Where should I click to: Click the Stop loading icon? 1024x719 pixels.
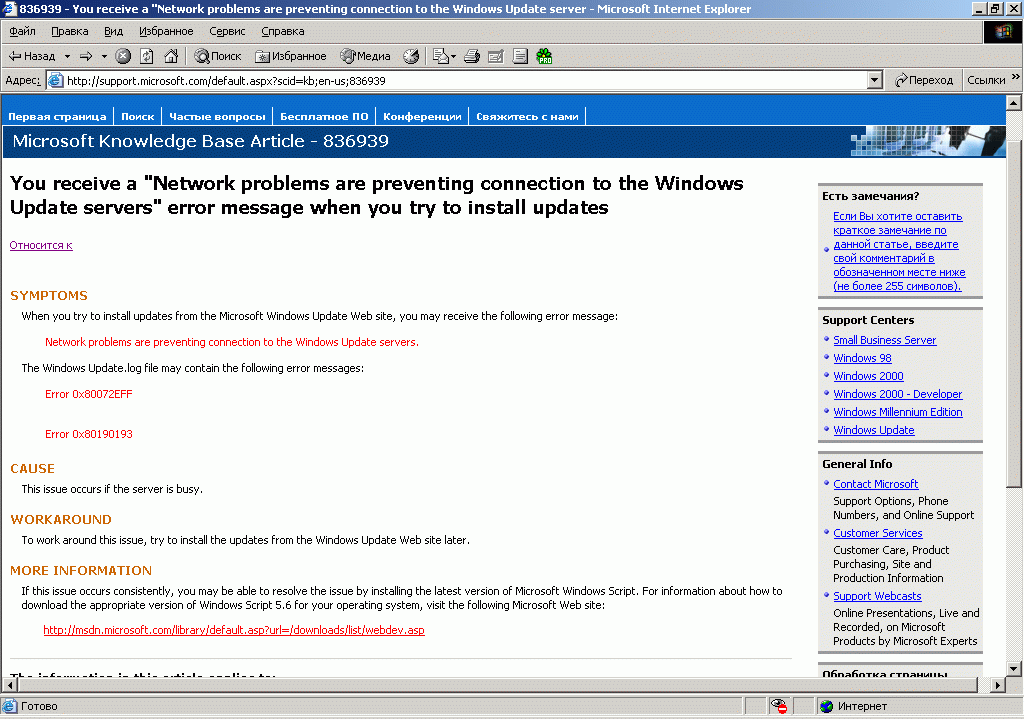coord(123,56)
